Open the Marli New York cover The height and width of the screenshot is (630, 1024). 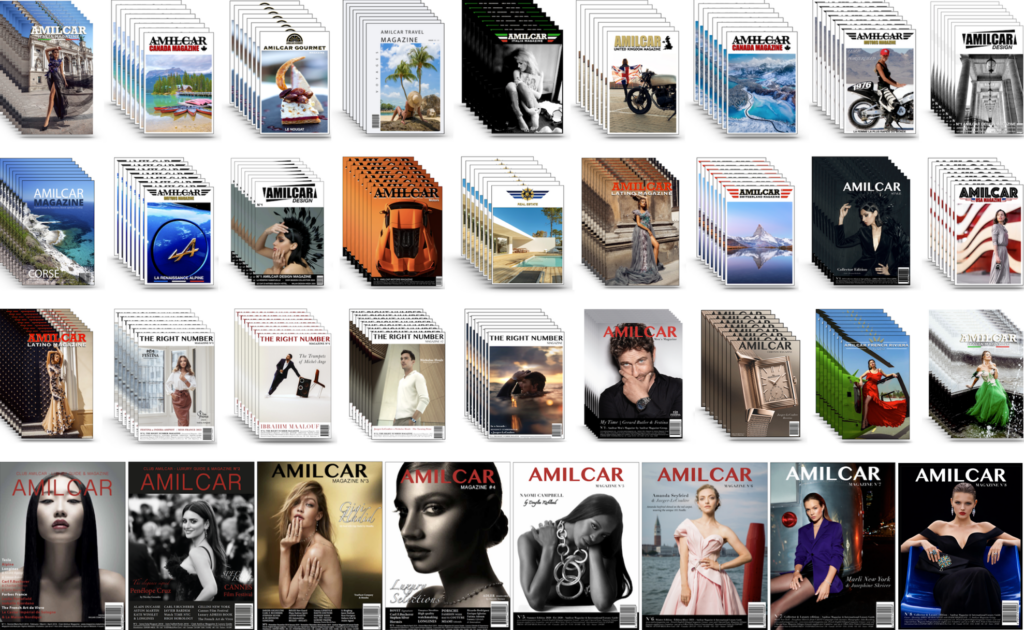[x=832, y=546]
